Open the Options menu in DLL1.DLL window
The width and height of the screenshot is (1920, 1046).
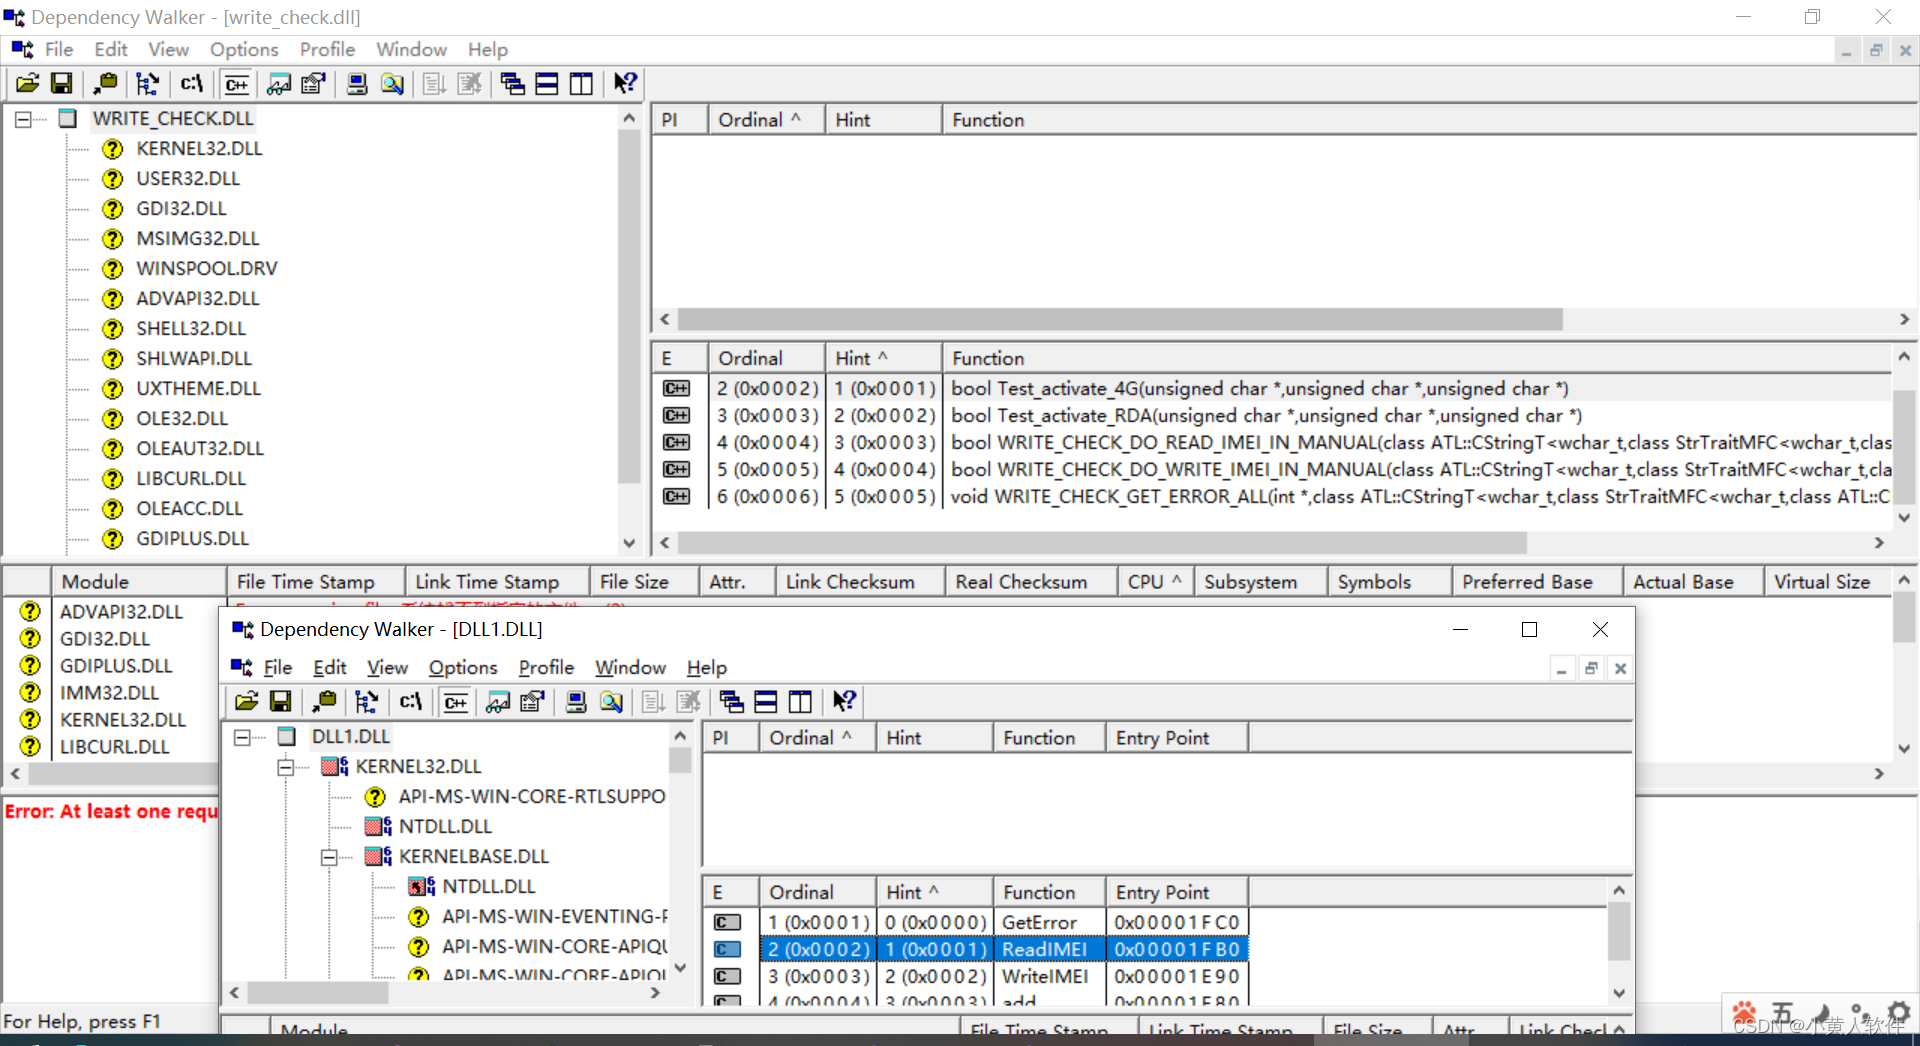pyautogui.click(x=462, y=667)
